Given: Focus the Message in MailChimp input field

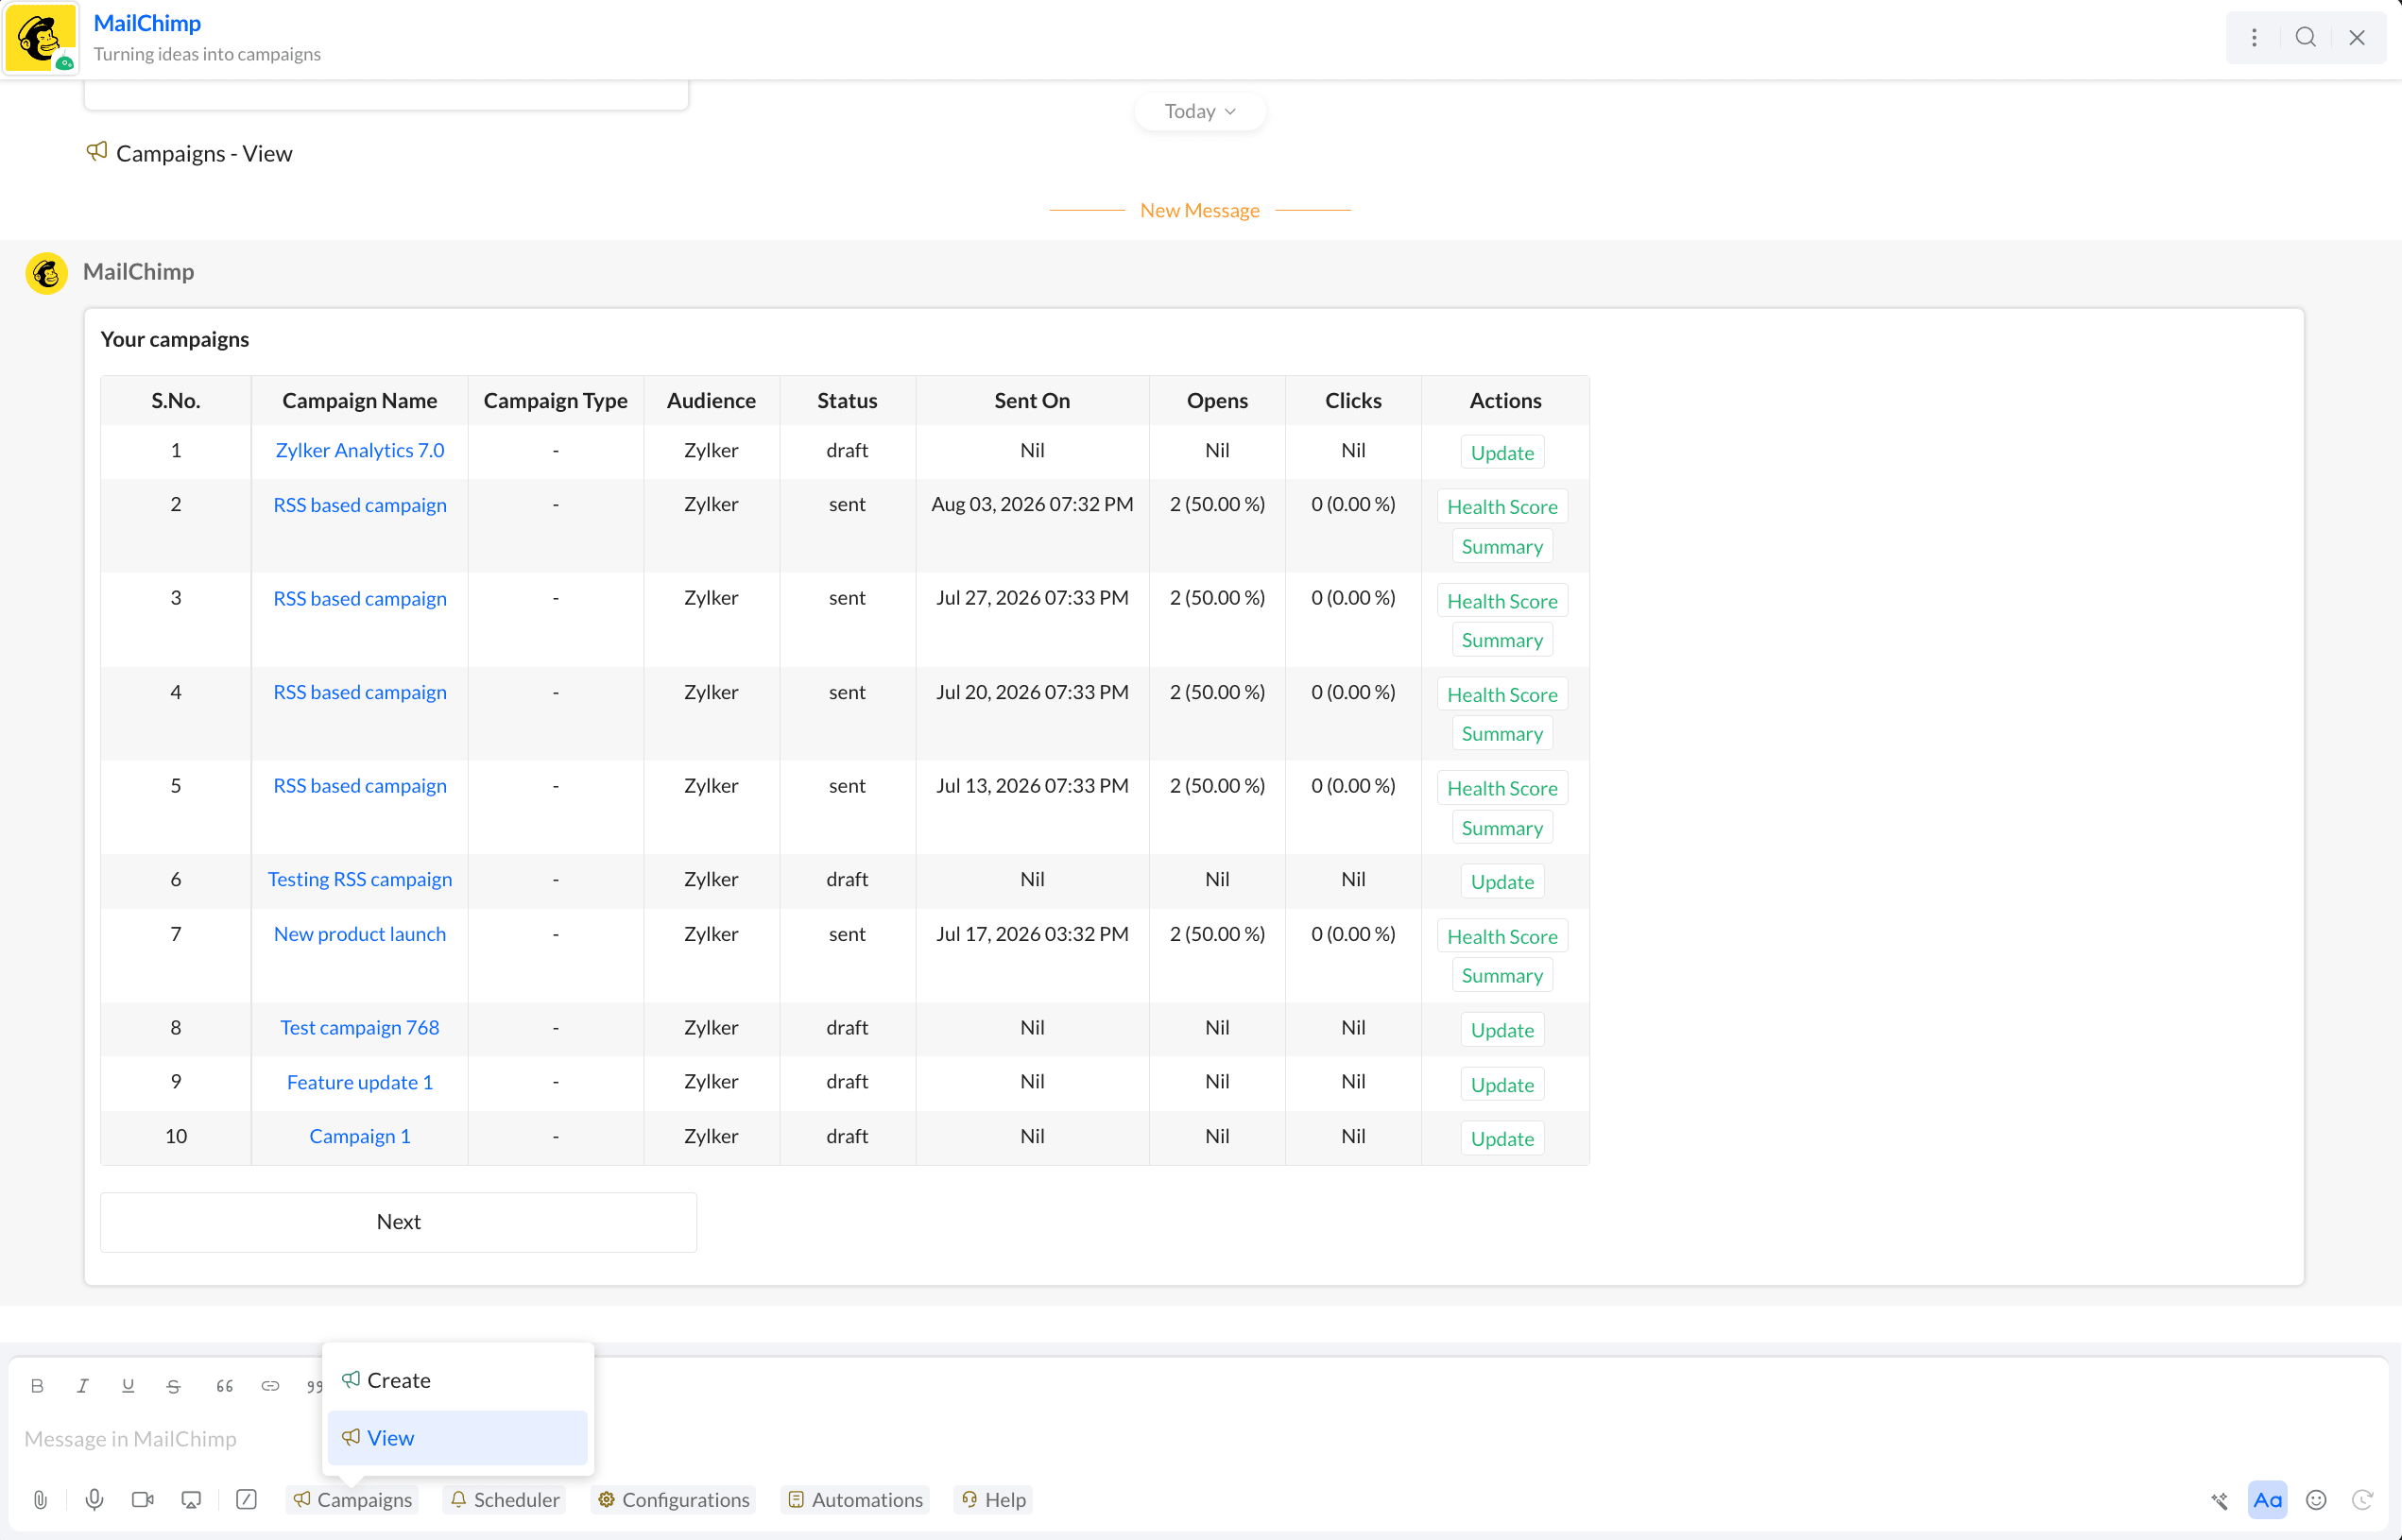Looking at the screenshot, I should 160,1438.
